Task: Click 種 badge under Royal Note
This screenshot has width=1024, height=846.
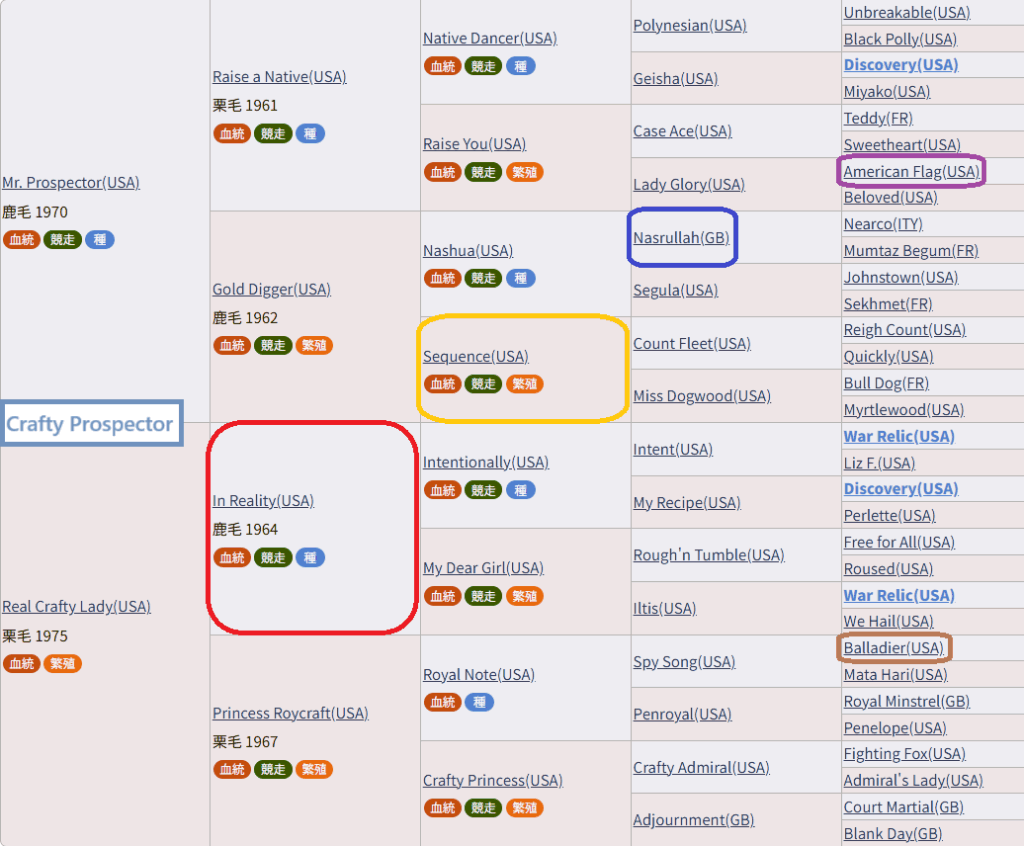Action: pyautogui.click(x=479, y=702)
